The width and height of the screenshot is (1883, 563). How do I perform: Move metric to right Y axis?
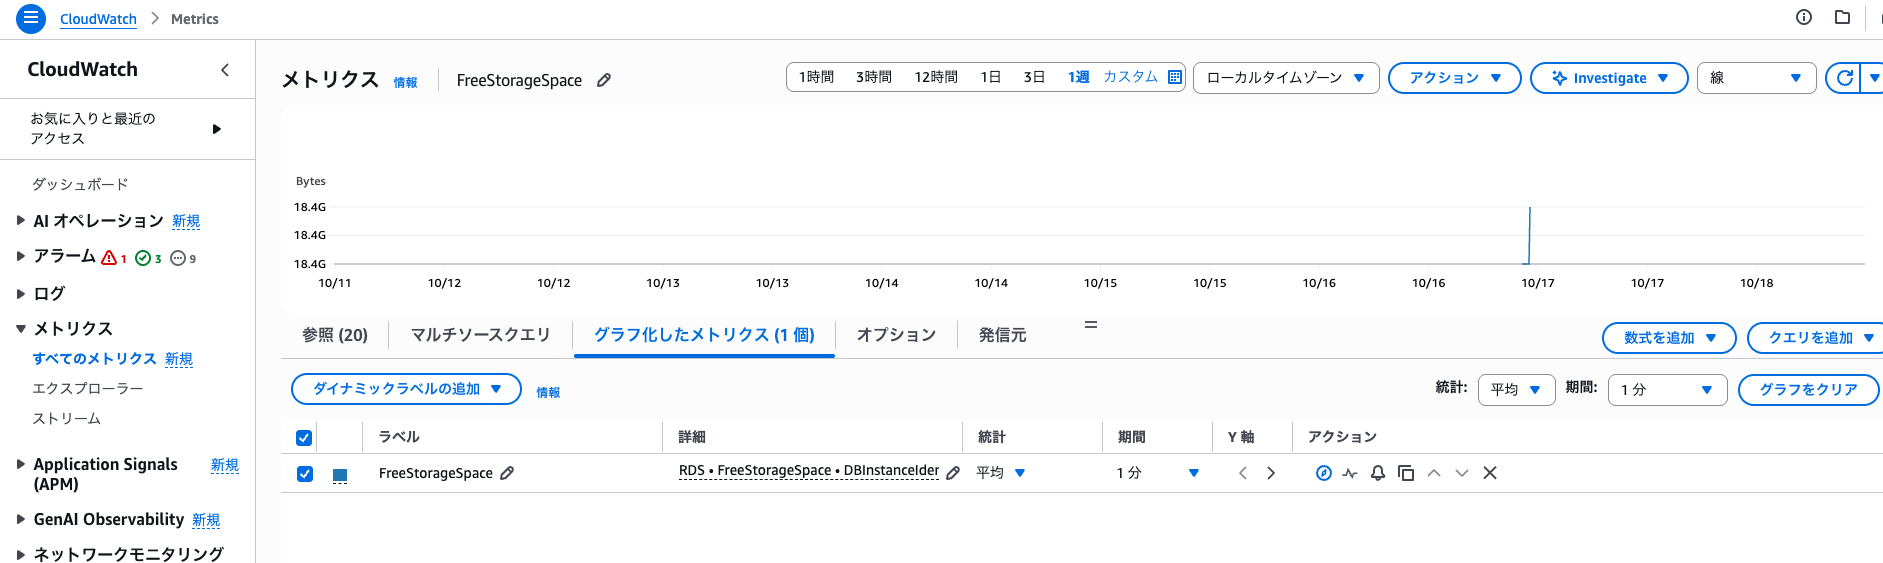[x=1271, y=473]
